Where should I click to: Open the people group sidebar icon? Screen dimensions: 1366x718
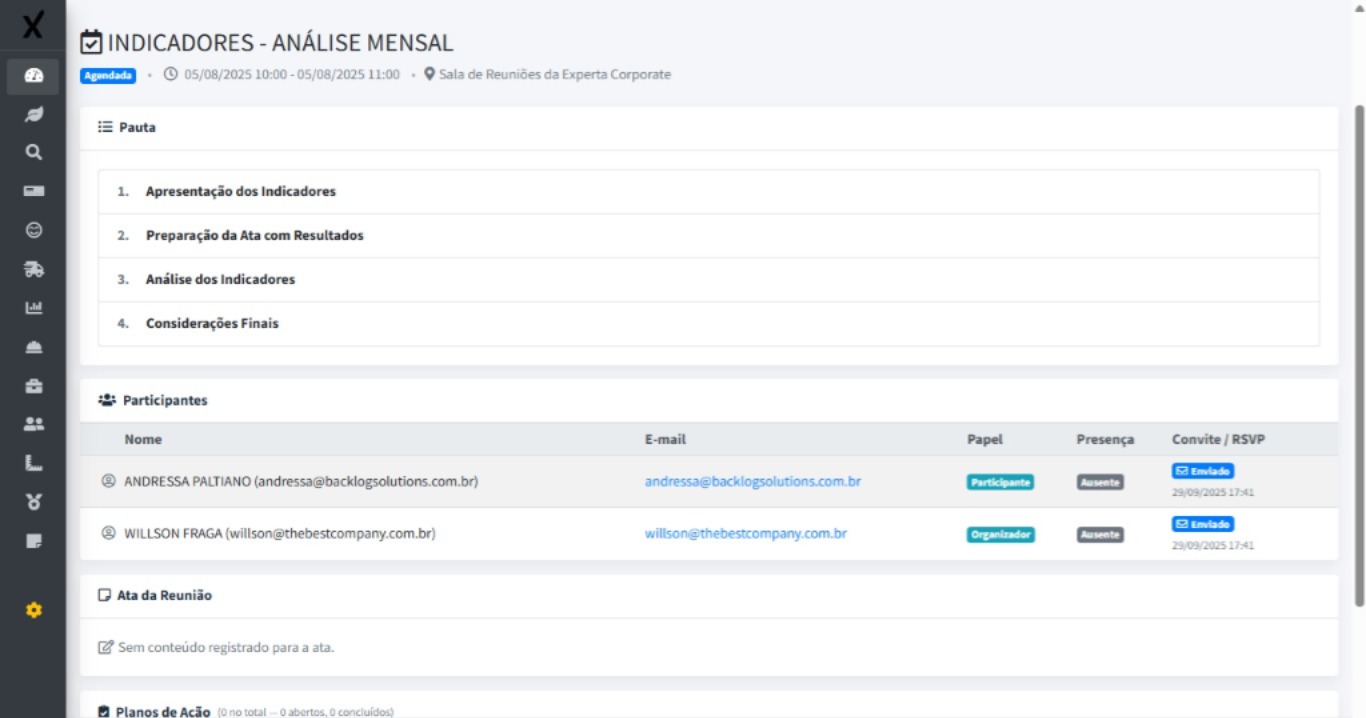pyautogui.click(x=33, y=424)
